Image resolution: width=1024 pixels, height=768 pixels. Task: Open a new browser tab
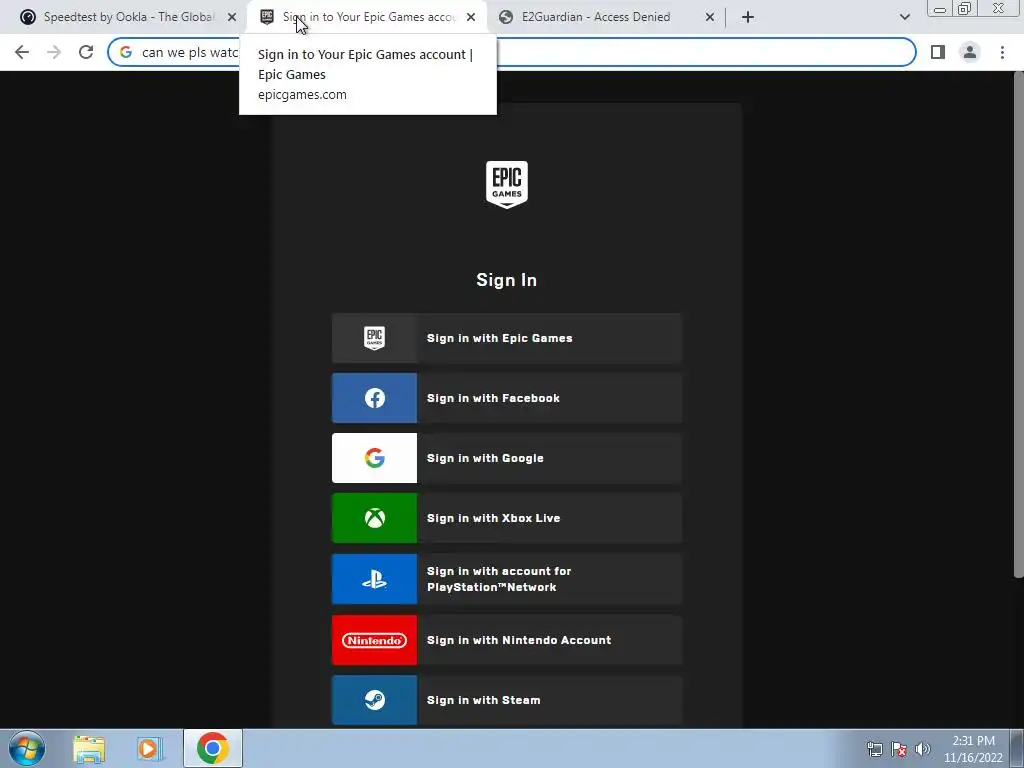pos(748,17)
